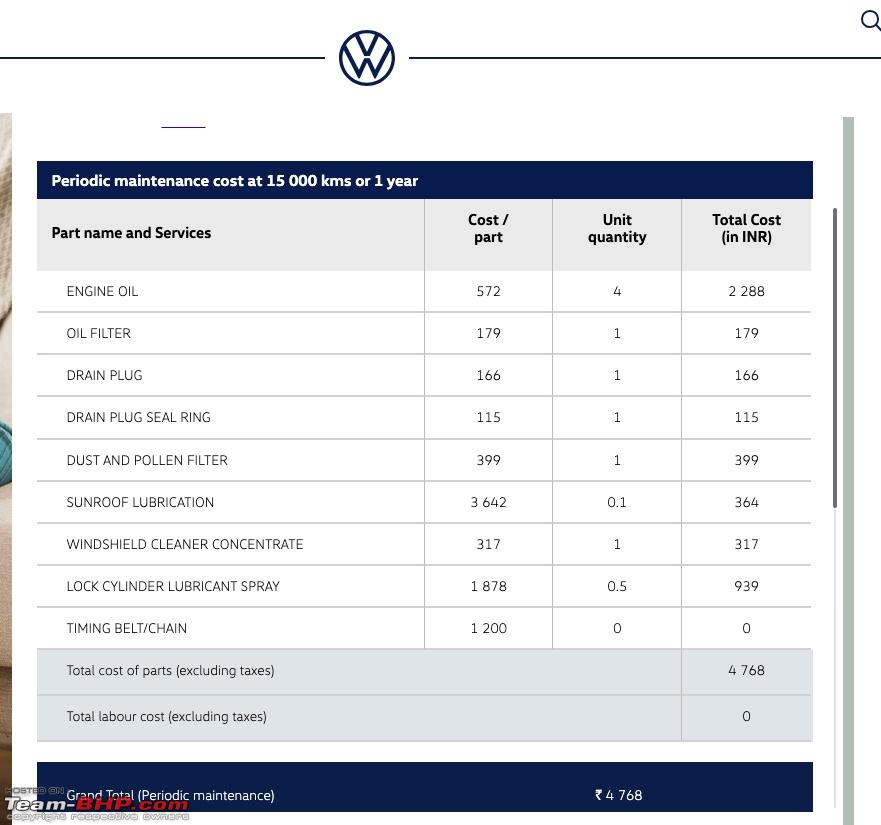Select the ENGINE OIL part name
881x825 pixels.
click(102, 292)
